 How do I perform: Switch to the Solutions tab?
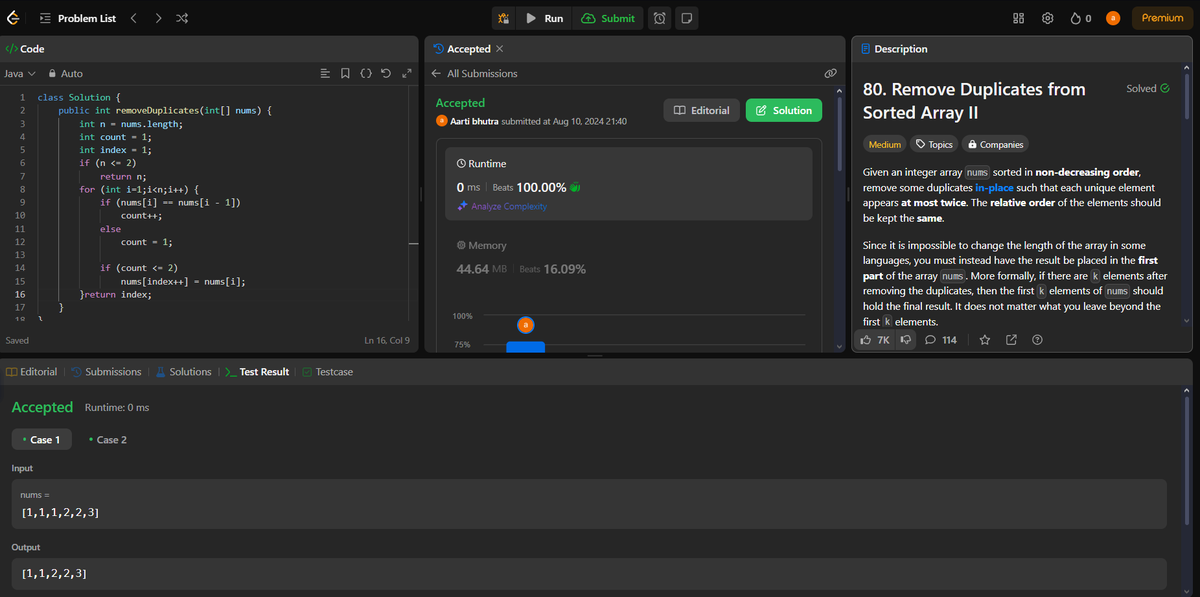tap(183, 371)
